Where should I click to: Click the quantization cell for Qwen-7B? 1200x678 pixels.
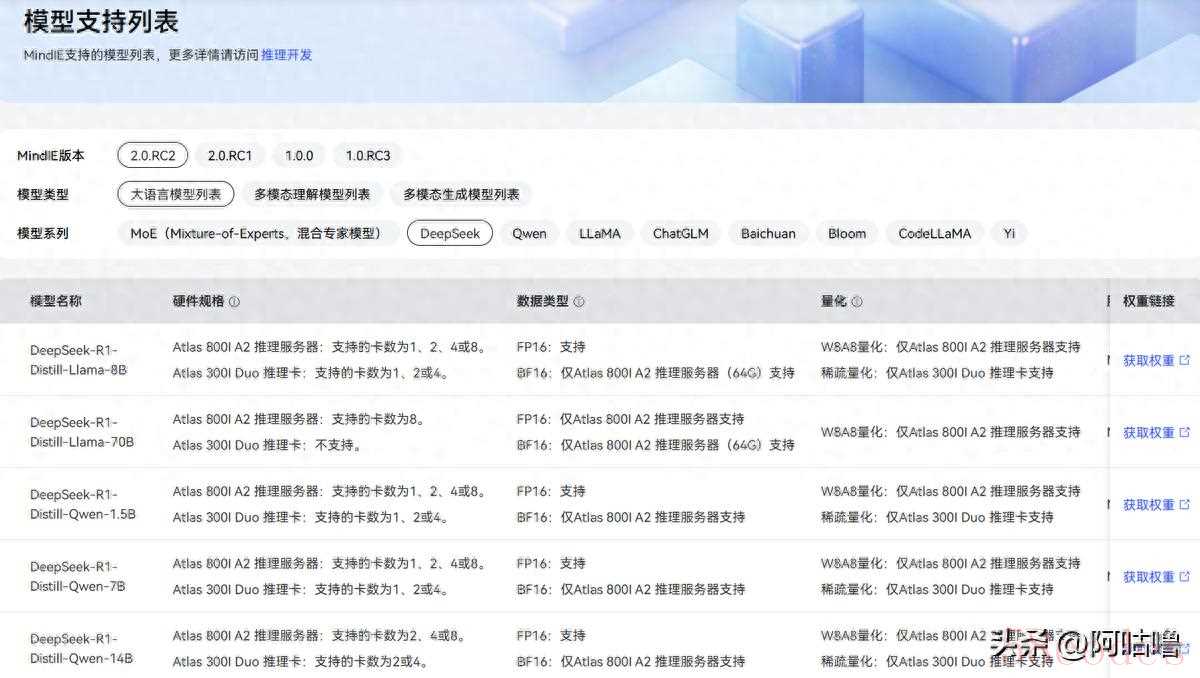click(951, 577)
